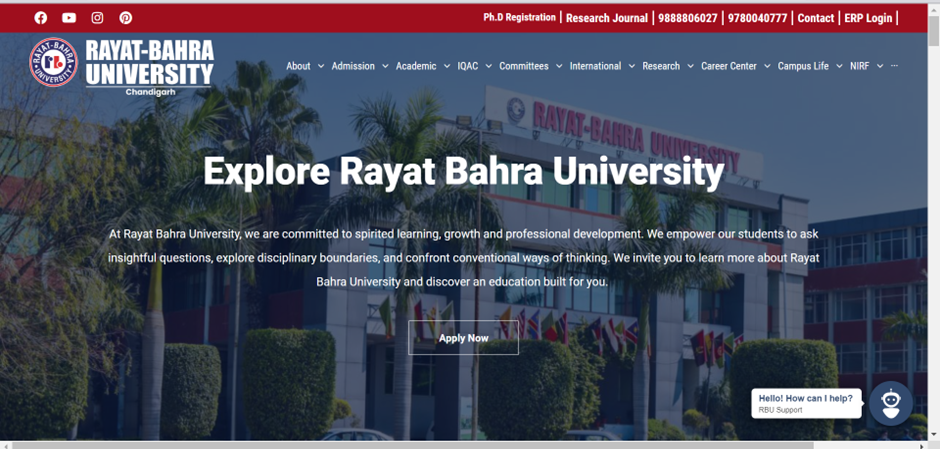Expand the IQAC dropdown chevron
Image resolution: width=940 pixels, height=449 pixels.
(489, 67)
